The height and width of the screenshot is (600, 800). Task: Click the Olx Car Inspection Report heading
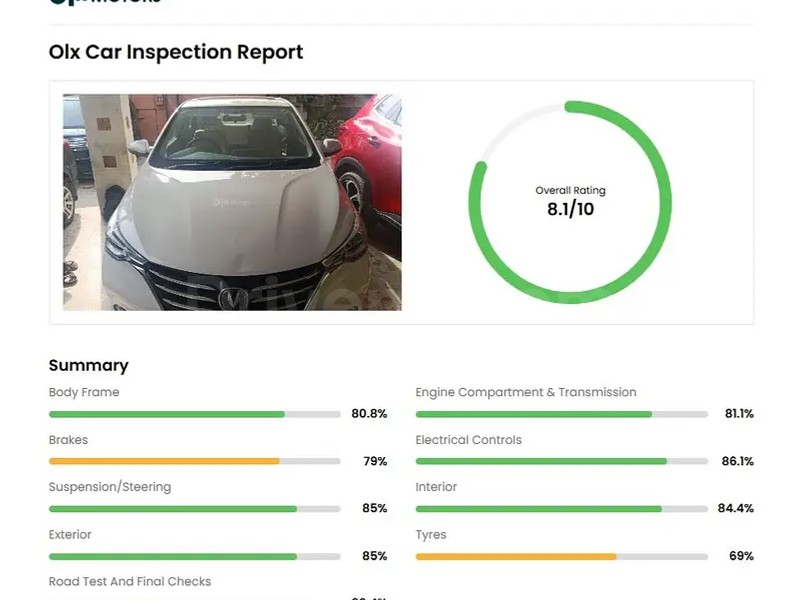pos(176,52)
